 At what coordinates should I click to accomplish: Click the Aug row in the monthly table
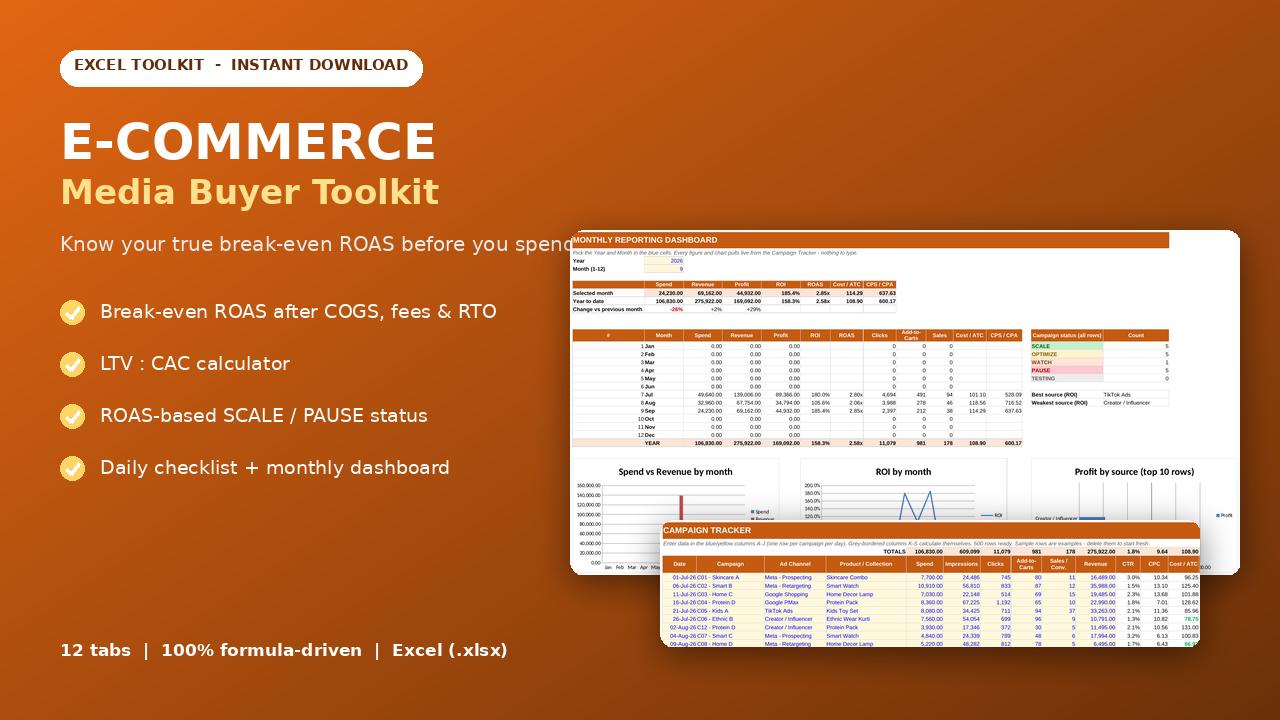(797, 403)
